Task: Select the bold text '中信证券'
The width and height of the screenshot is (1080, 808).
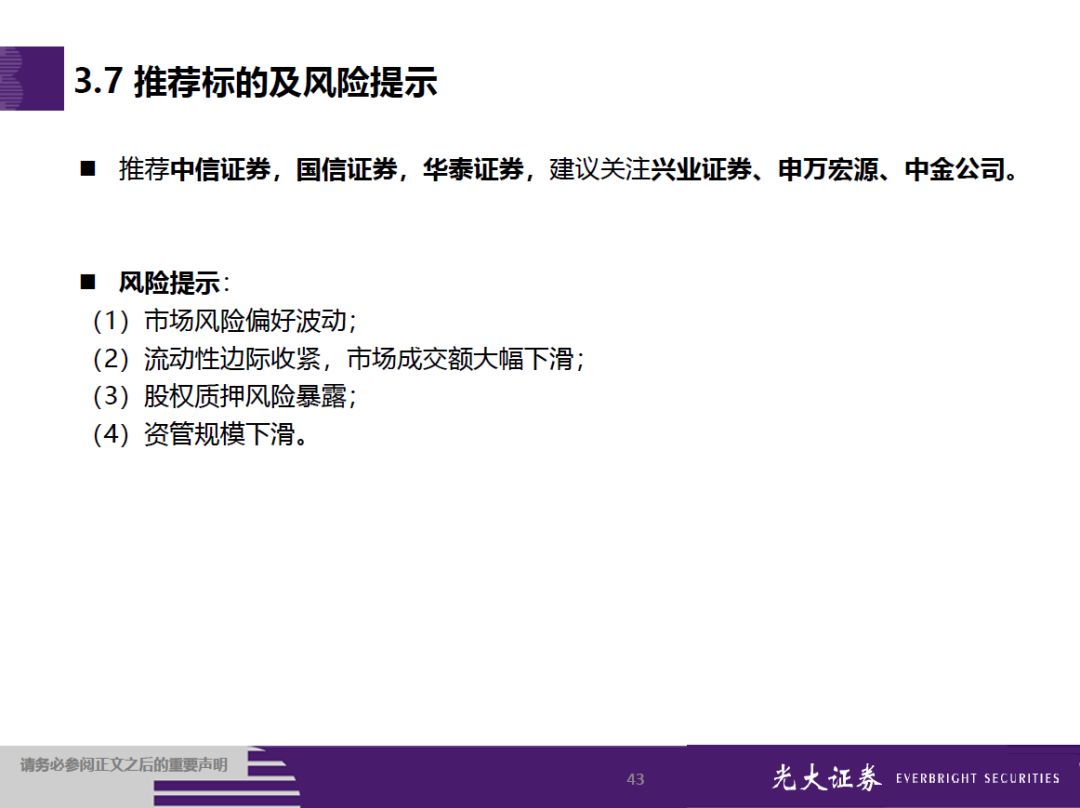Action: pos(220,169)
